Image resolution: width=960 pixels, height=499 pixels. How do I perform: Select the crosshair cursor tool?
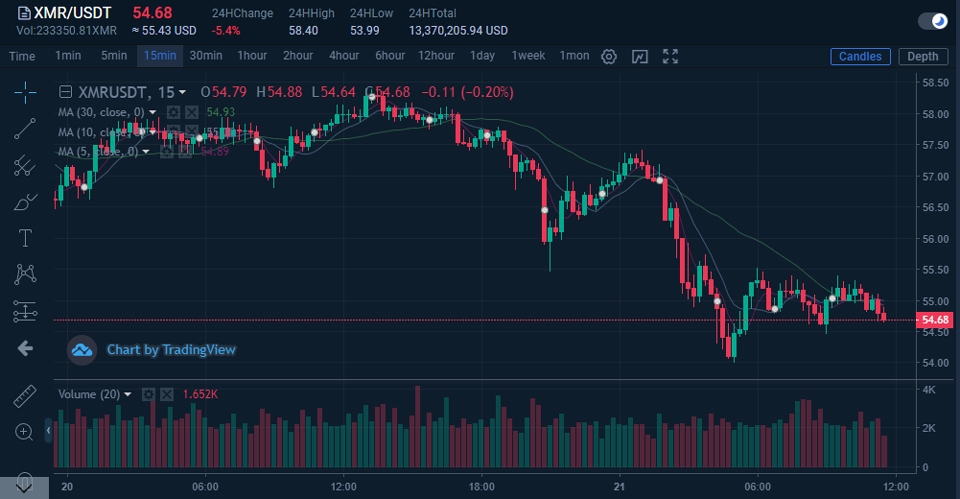[x=25, y=92]
